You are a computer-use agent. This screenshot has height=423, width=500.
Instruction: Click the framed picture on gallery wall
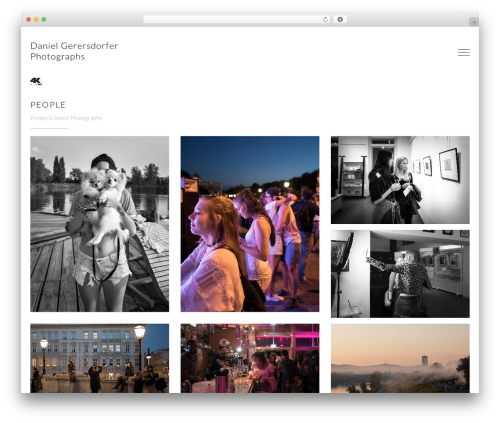pos(449,165)
